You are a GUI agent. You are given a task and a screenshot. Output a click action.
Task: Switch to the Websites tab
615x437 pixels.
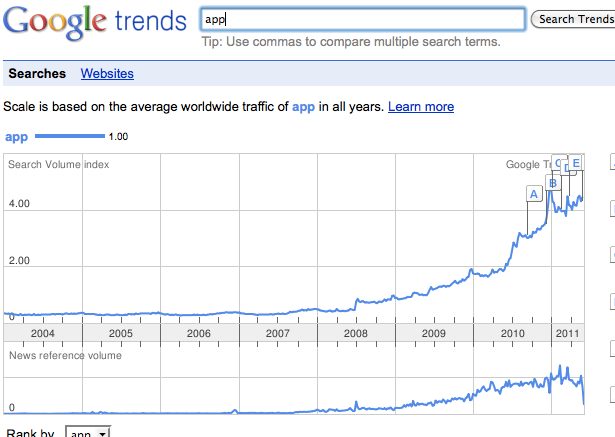(x=107, y=73)
